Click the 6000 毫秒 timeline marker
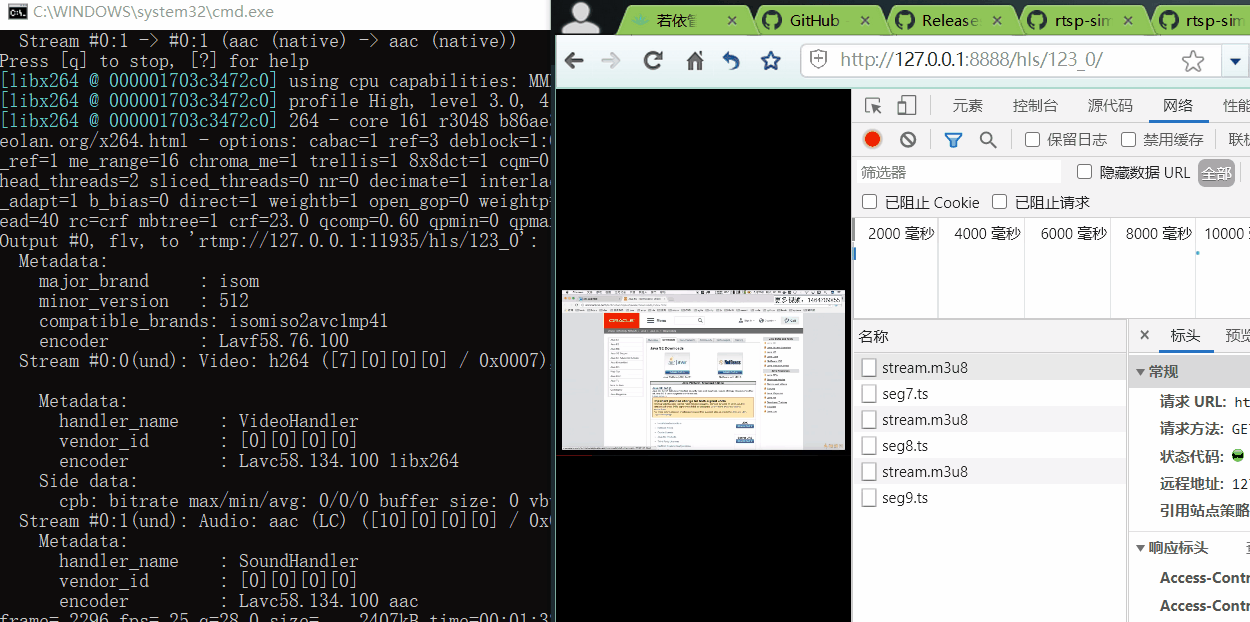 click(1073, 234)
